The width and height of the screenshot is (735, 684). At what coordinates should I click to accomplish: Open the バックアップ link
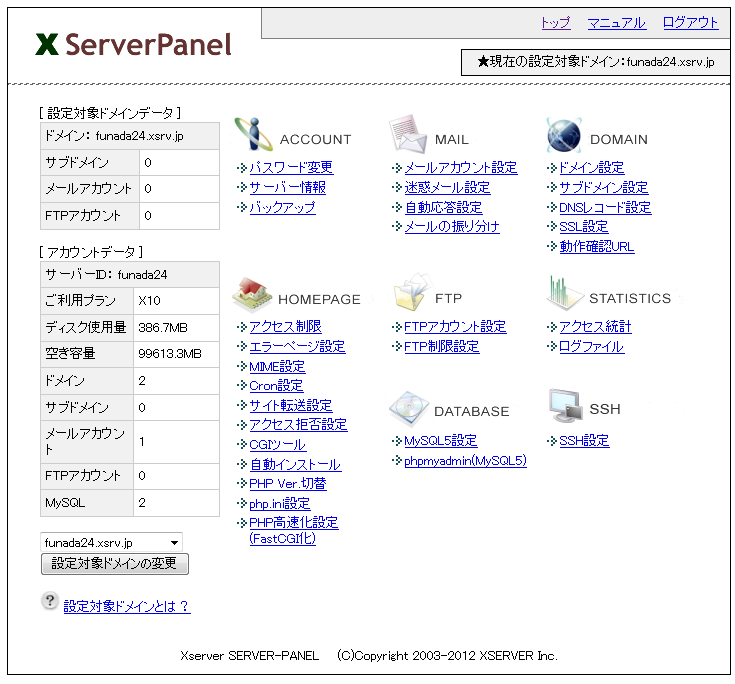coord(282,207)
